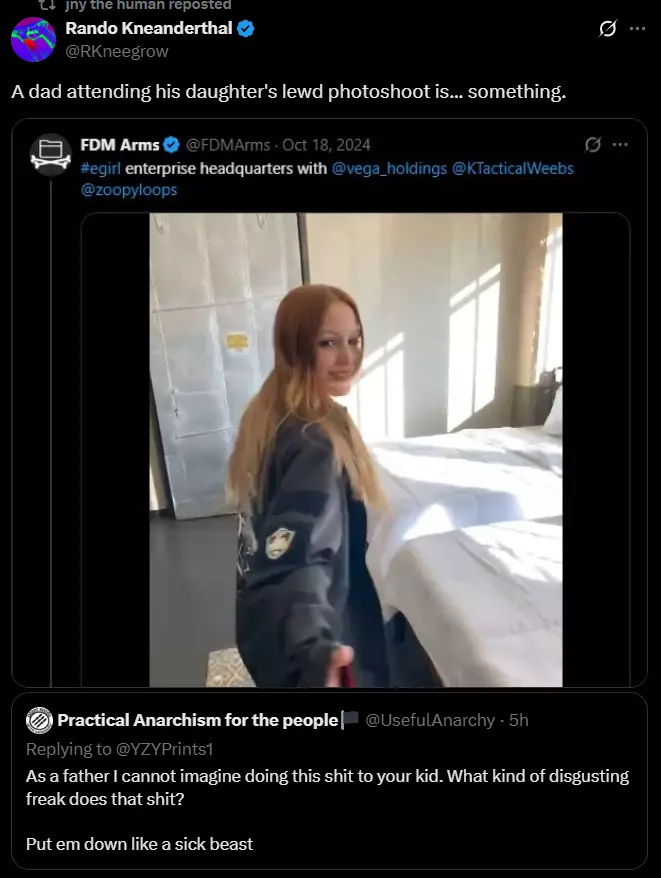Click FDM Arms verified badge
This screenshot has width=661, height=878.
[x=171, y=145]
